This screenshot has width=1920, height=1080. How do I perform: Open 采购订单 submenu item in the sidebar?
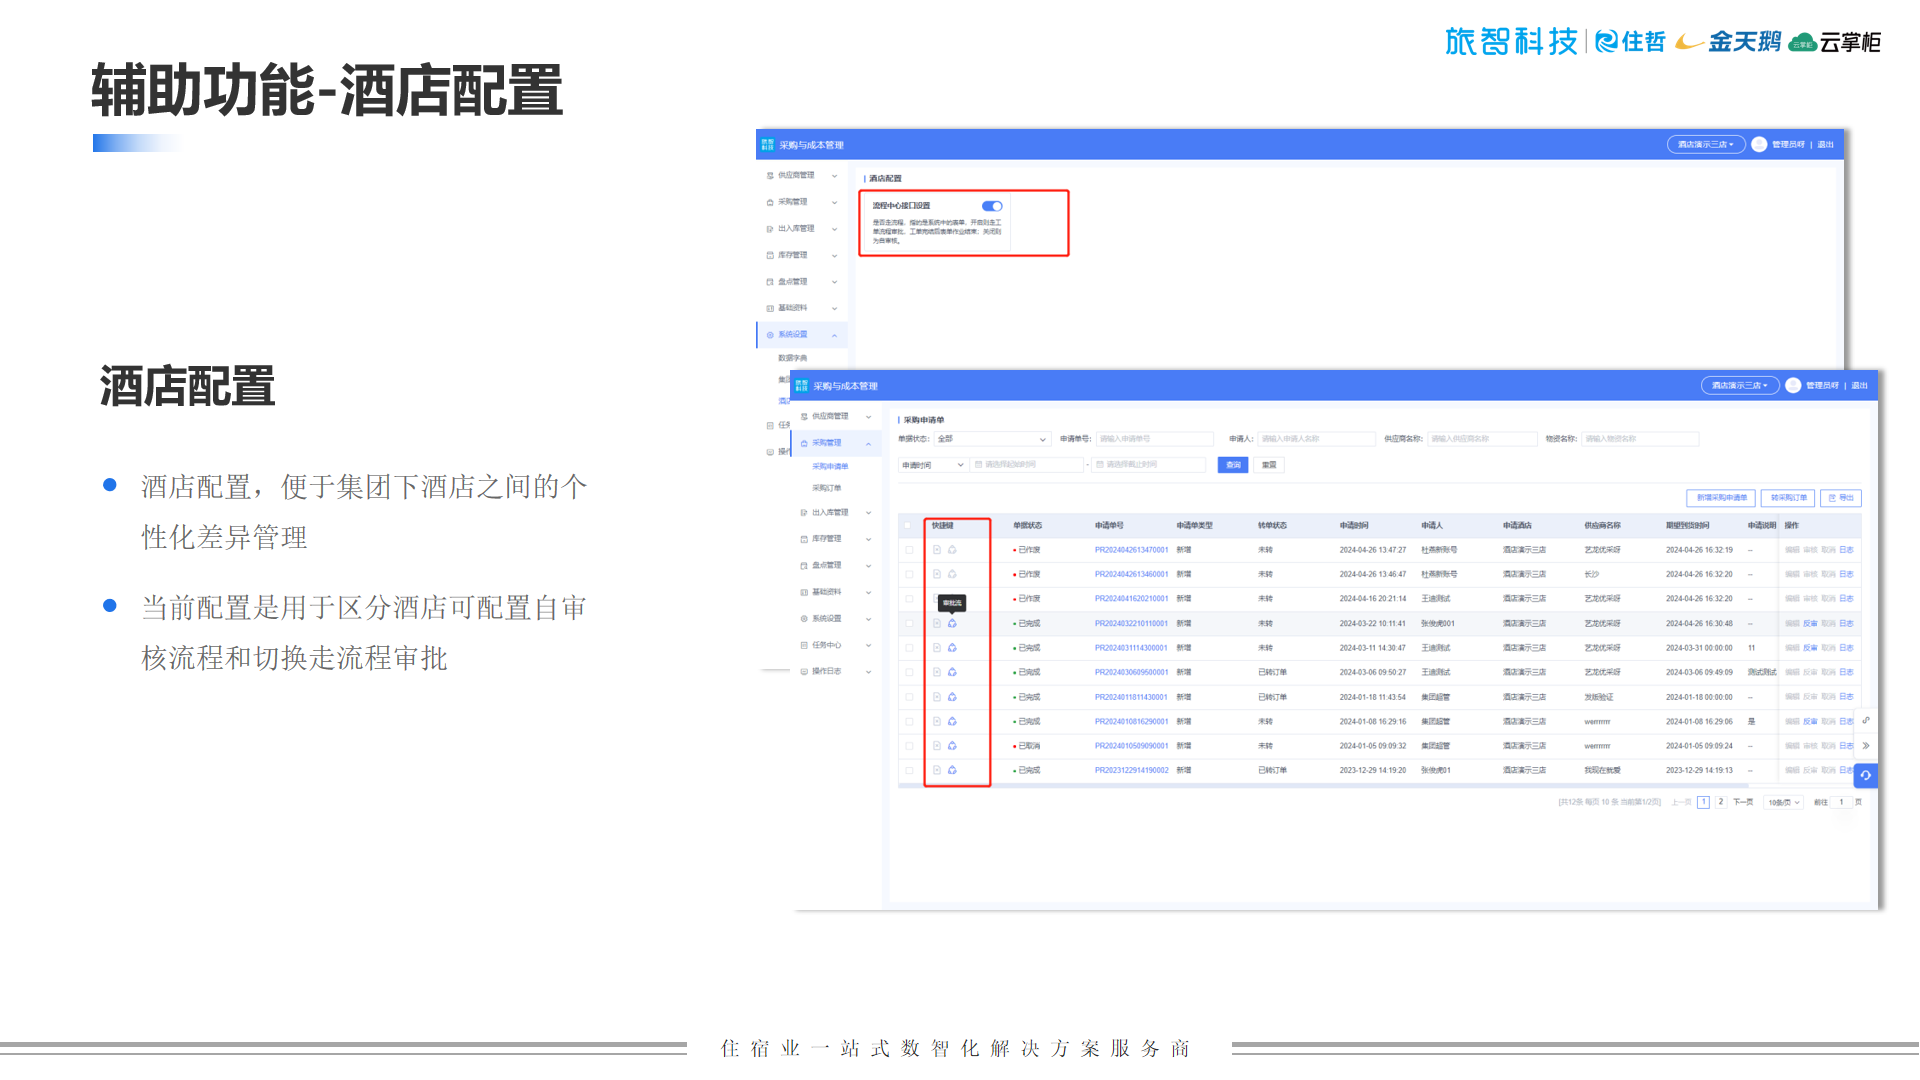click(826, 488)
